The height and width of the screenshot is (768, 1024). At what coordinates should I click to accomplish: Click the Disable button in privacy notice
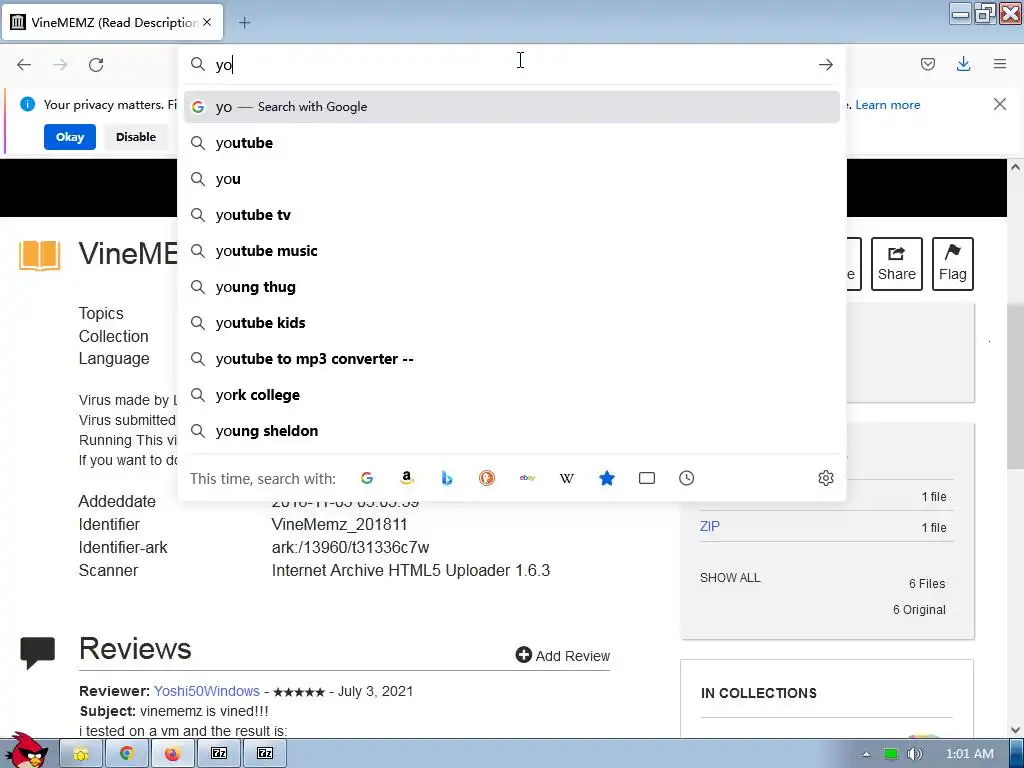(136, 137)
